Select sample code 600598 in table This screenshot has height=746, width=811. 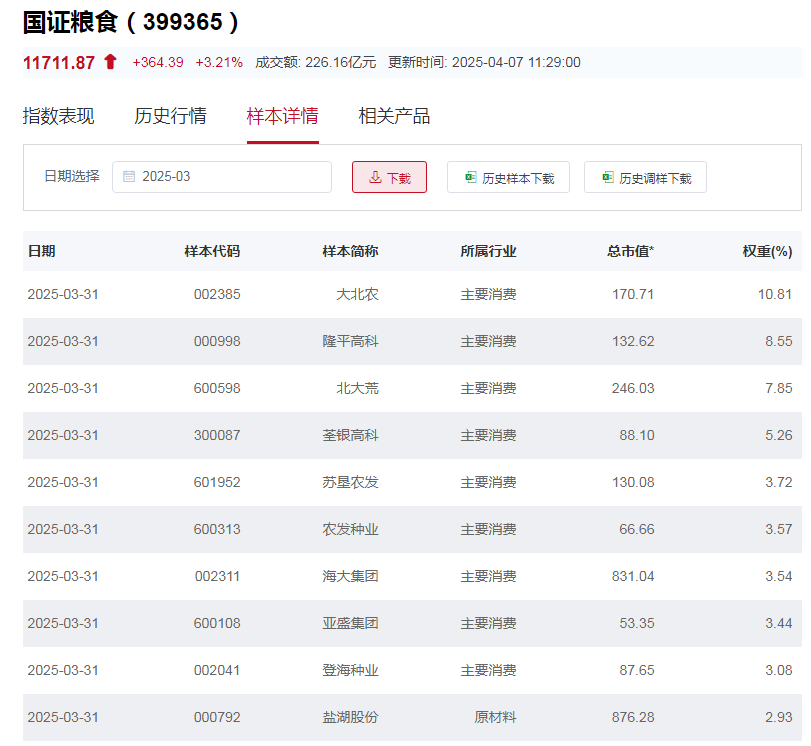pyautogui.click(x=217, y=389)
